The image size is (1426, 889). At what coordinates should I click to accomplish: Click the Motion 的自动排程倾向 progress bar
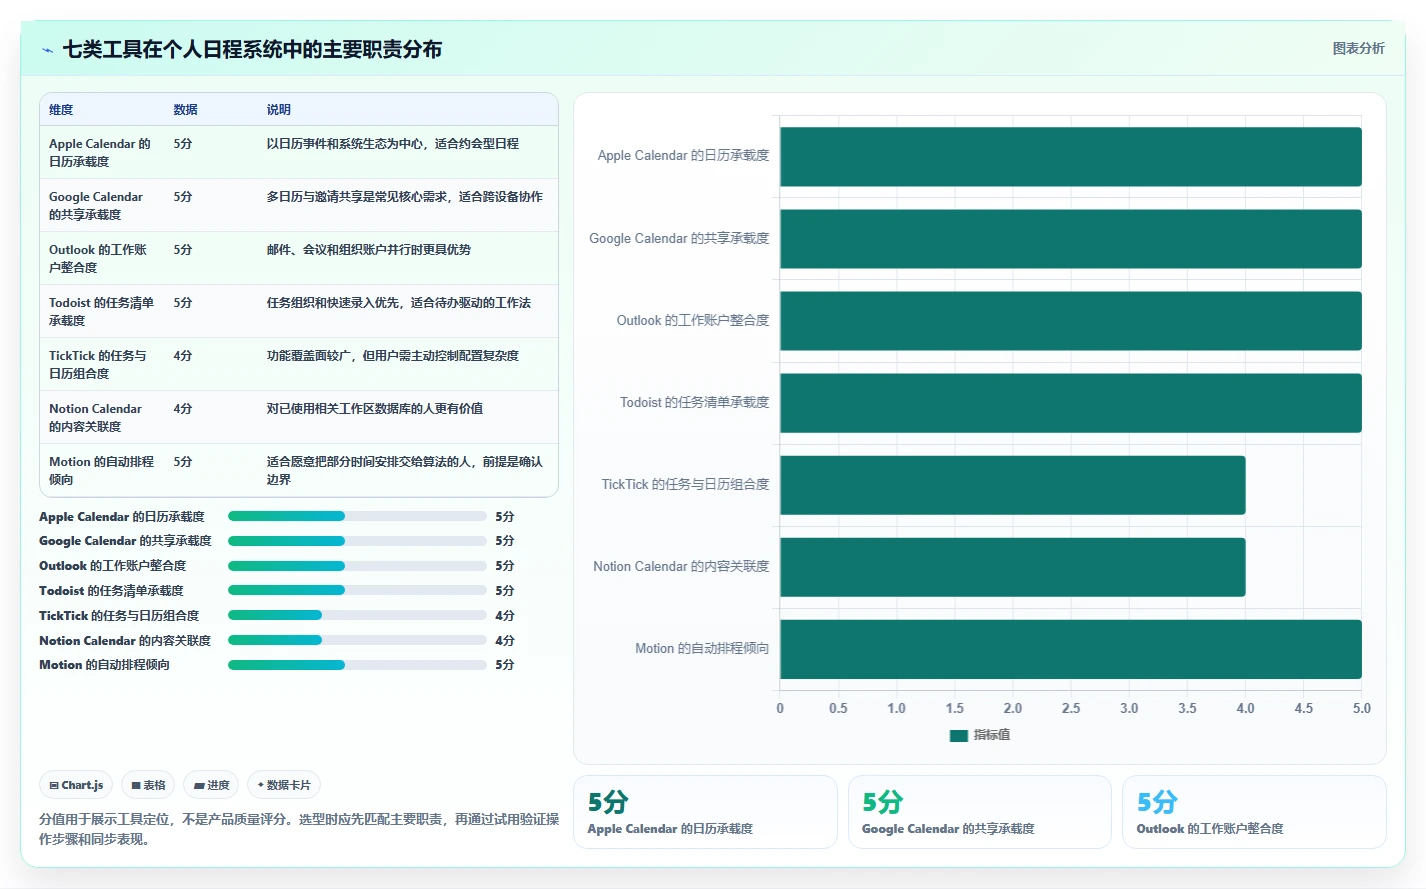(357, 665)
